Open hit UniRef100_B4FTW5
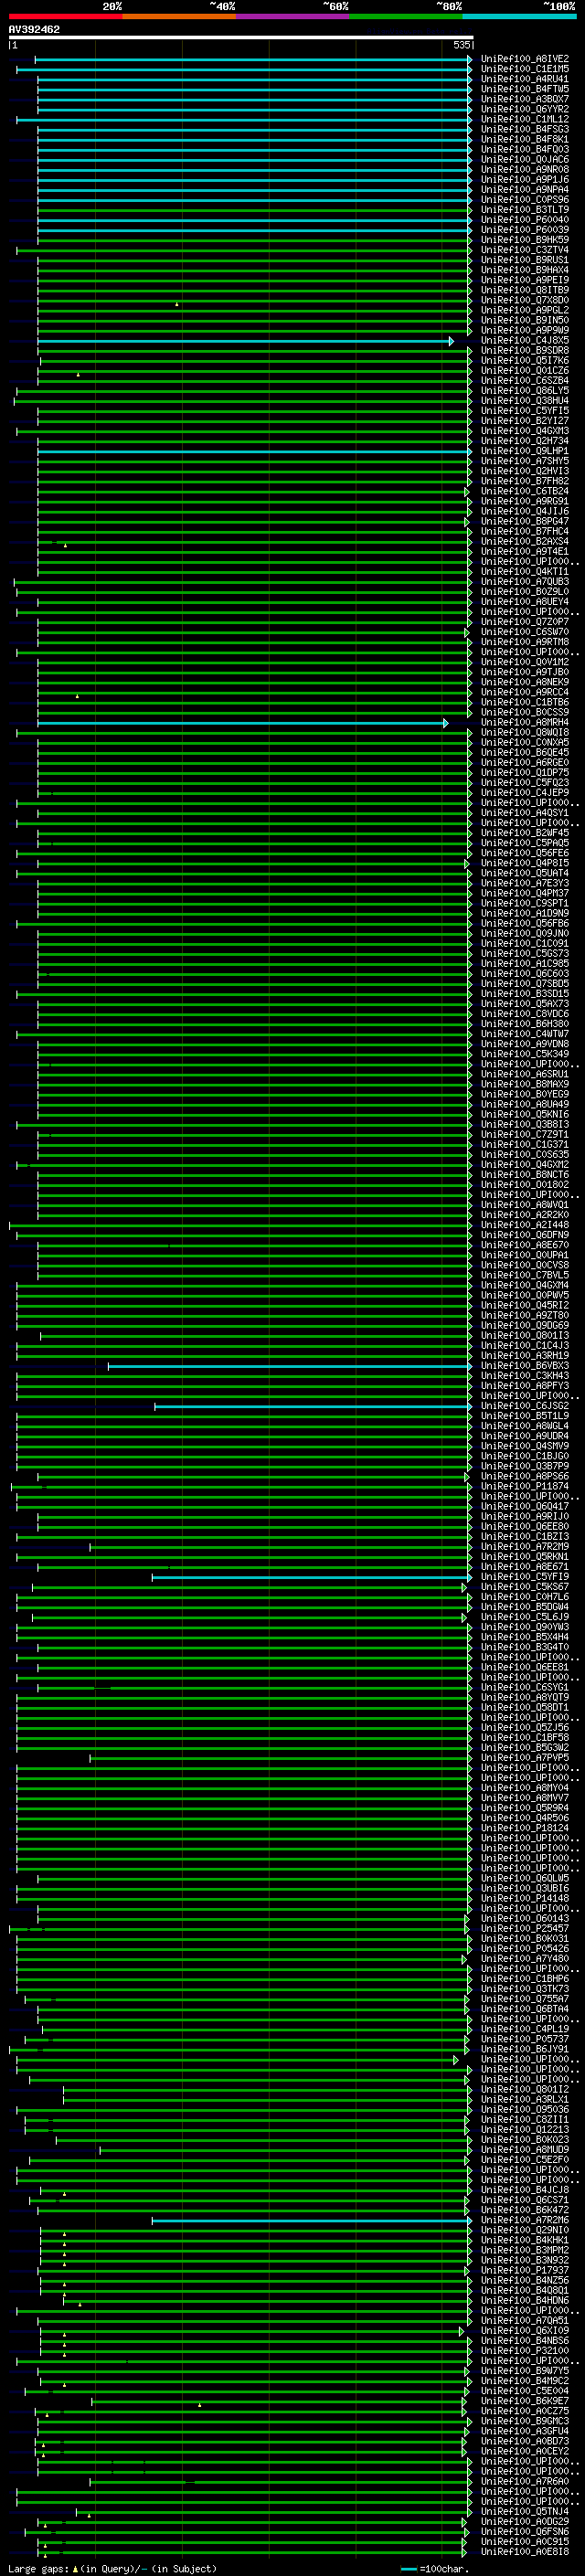Screen dimensions: 585x2576 [525, 89]
